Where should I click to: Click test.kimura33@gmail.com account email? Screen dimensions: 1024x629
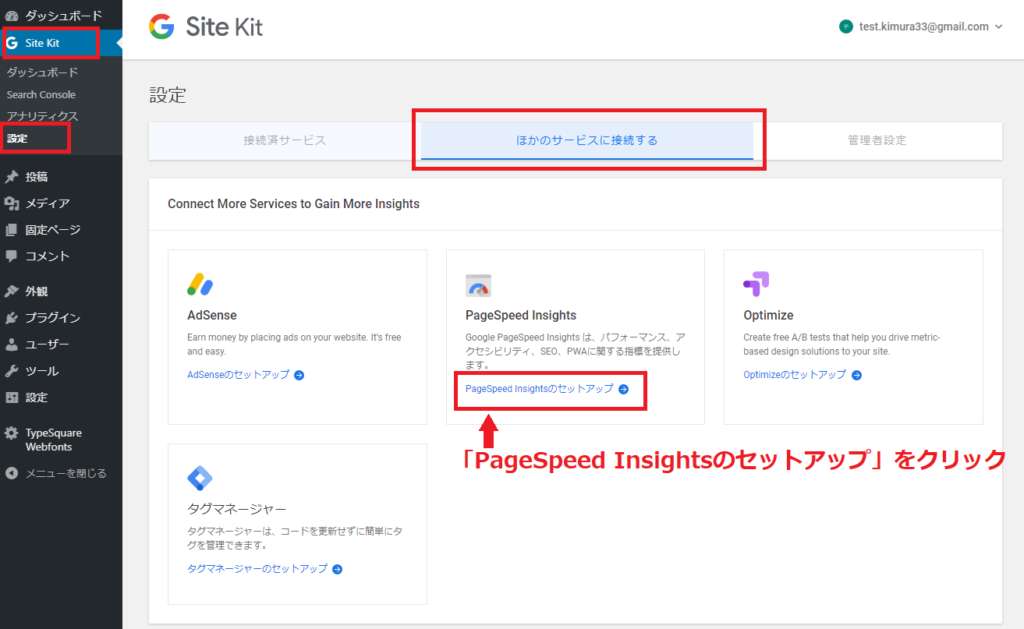(923, 27)
